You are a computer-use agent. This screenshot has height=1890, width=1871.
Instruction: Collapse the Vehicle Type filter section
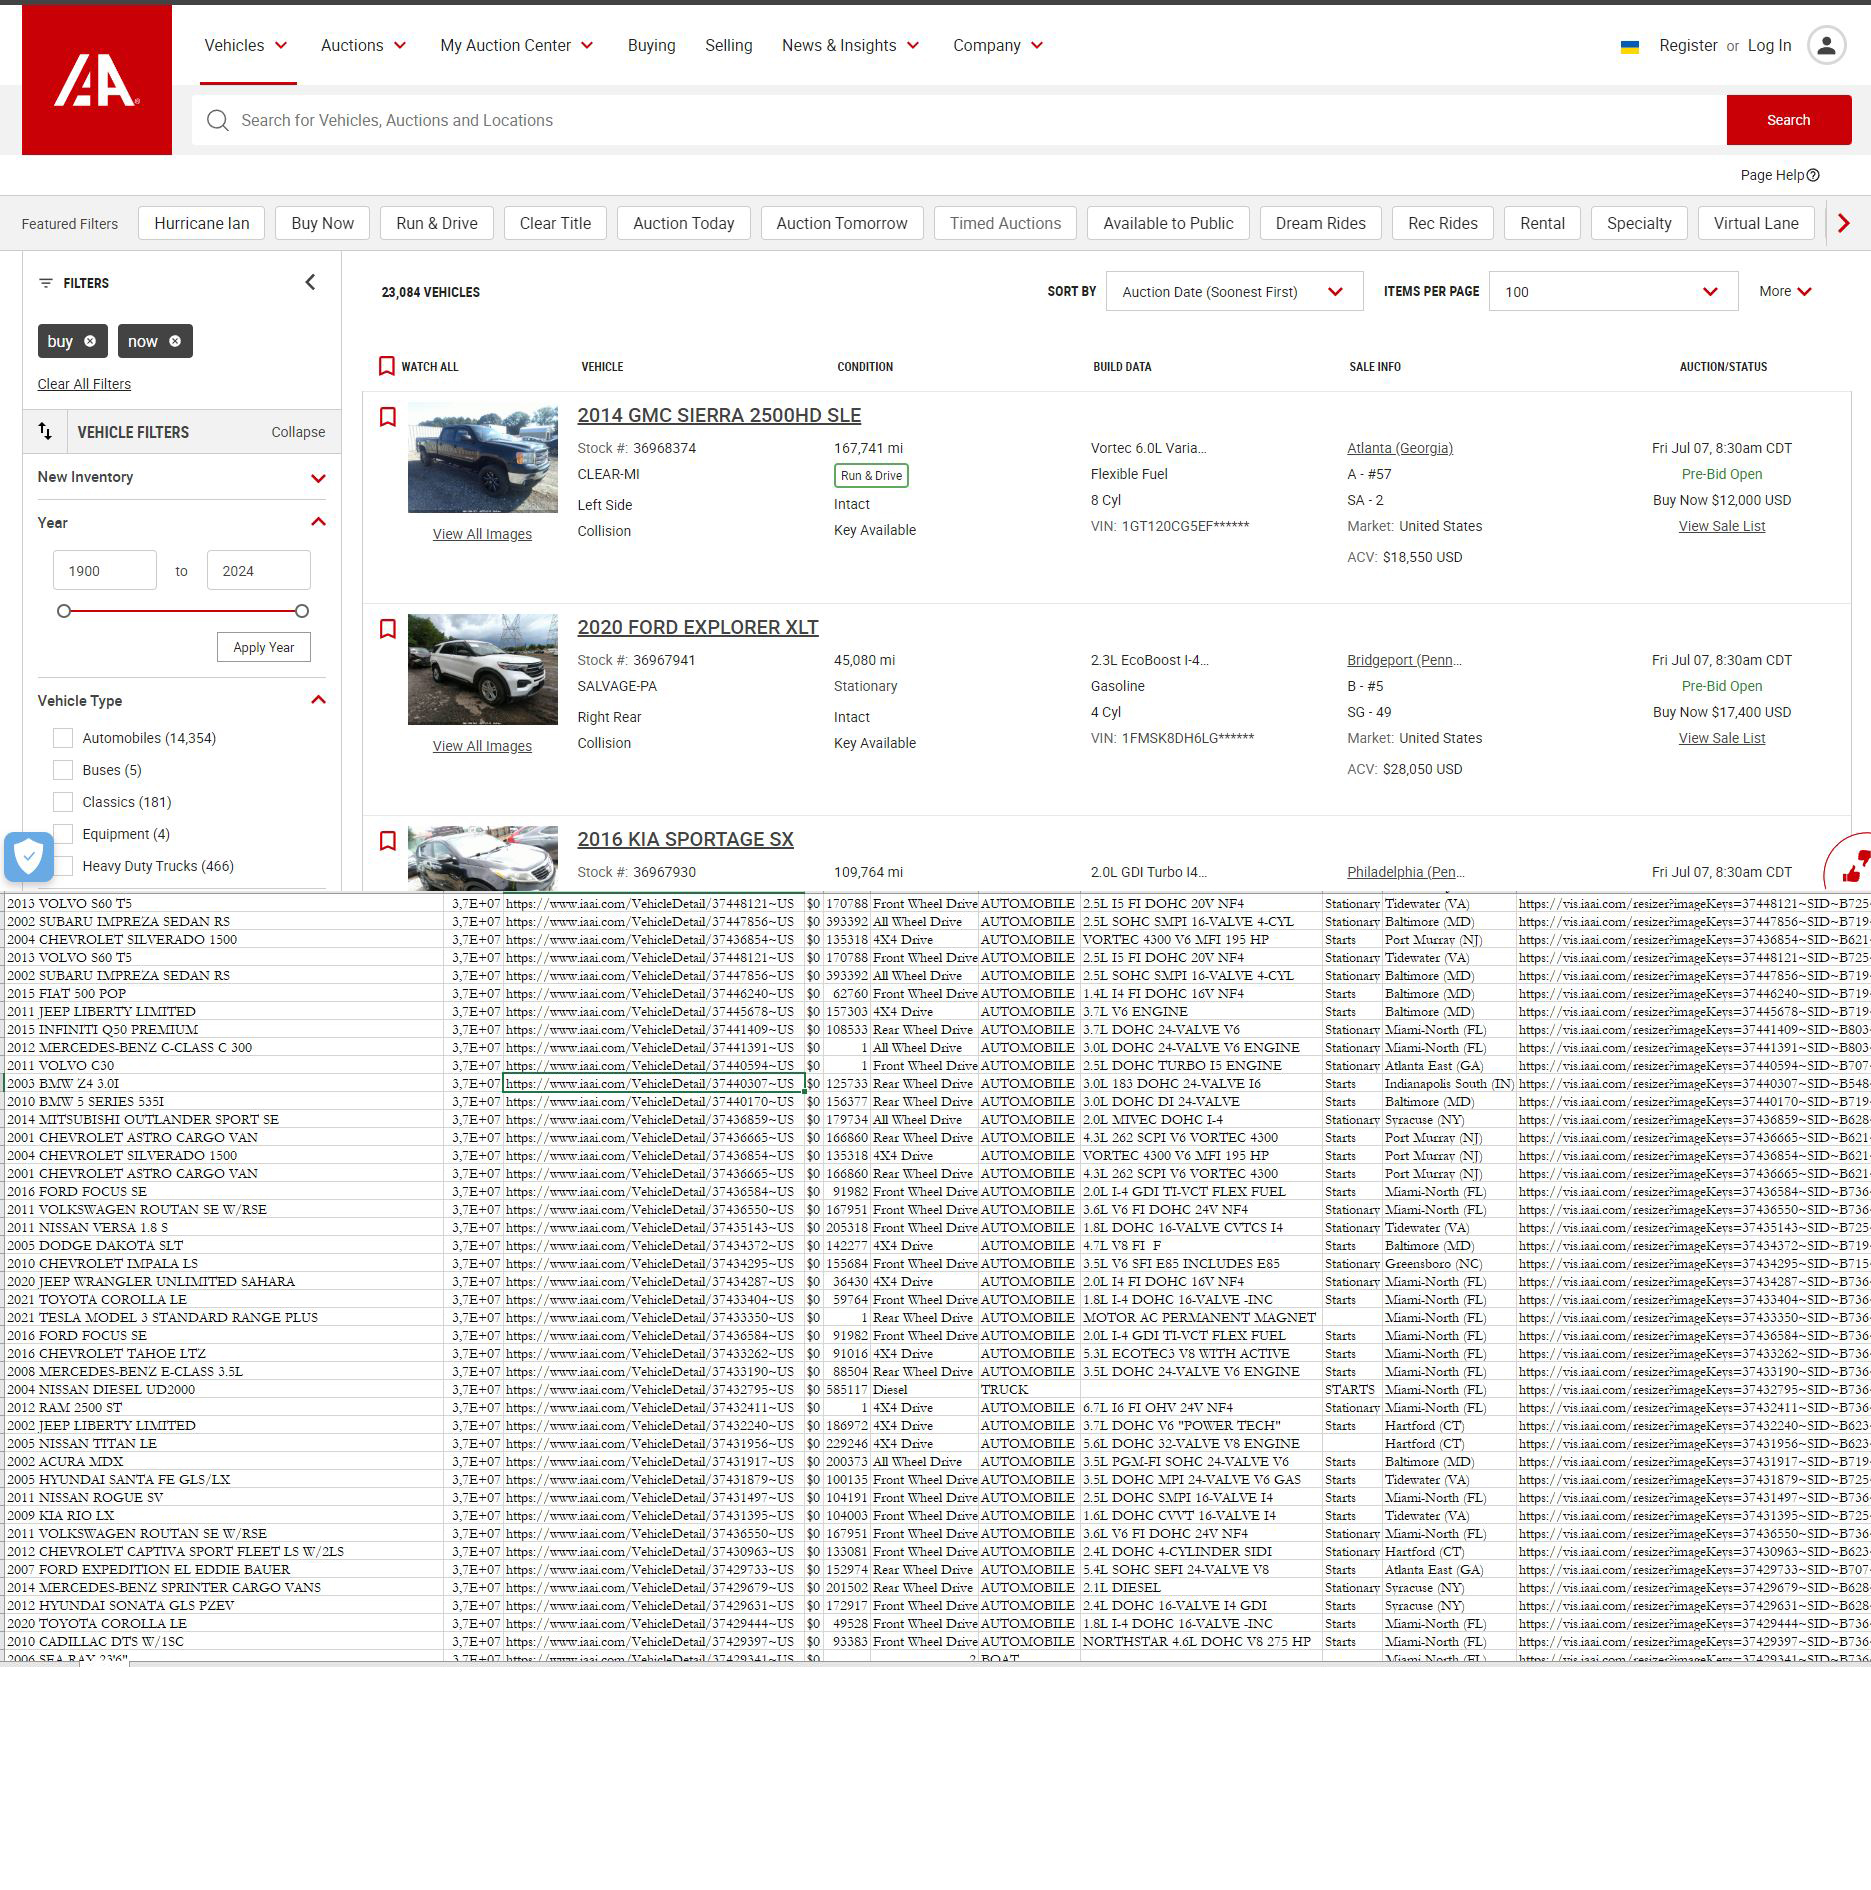tap(318, 700)
